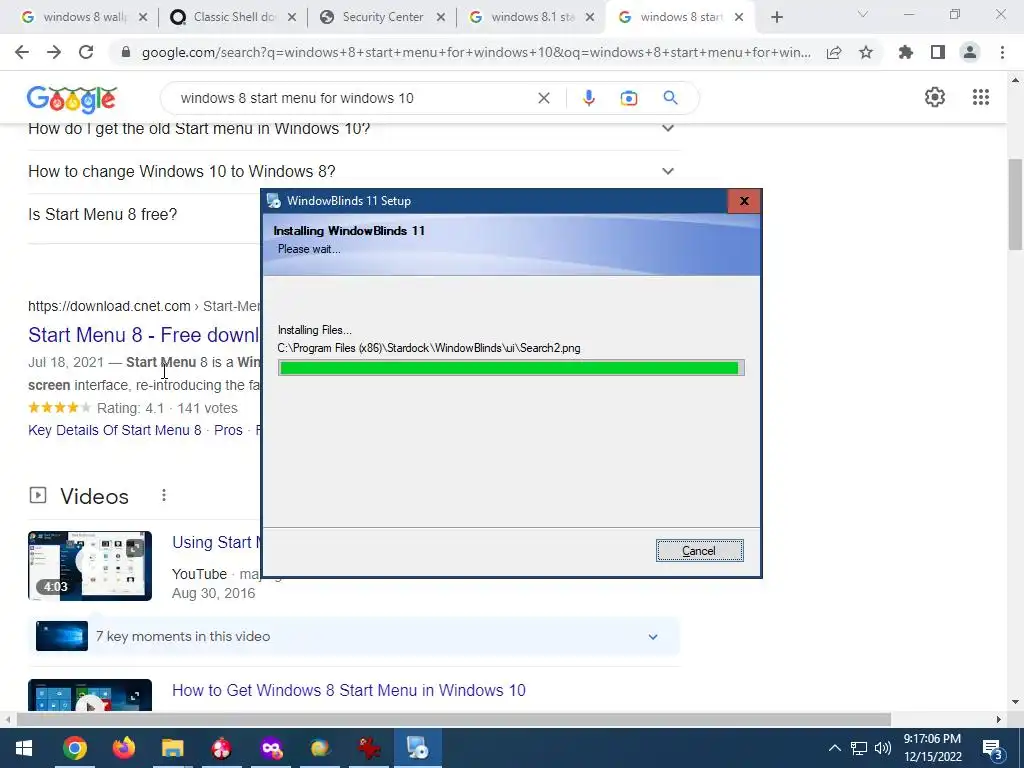Close the Classic Shell tab
The image size is (1024, 768).
pos(292,17)
